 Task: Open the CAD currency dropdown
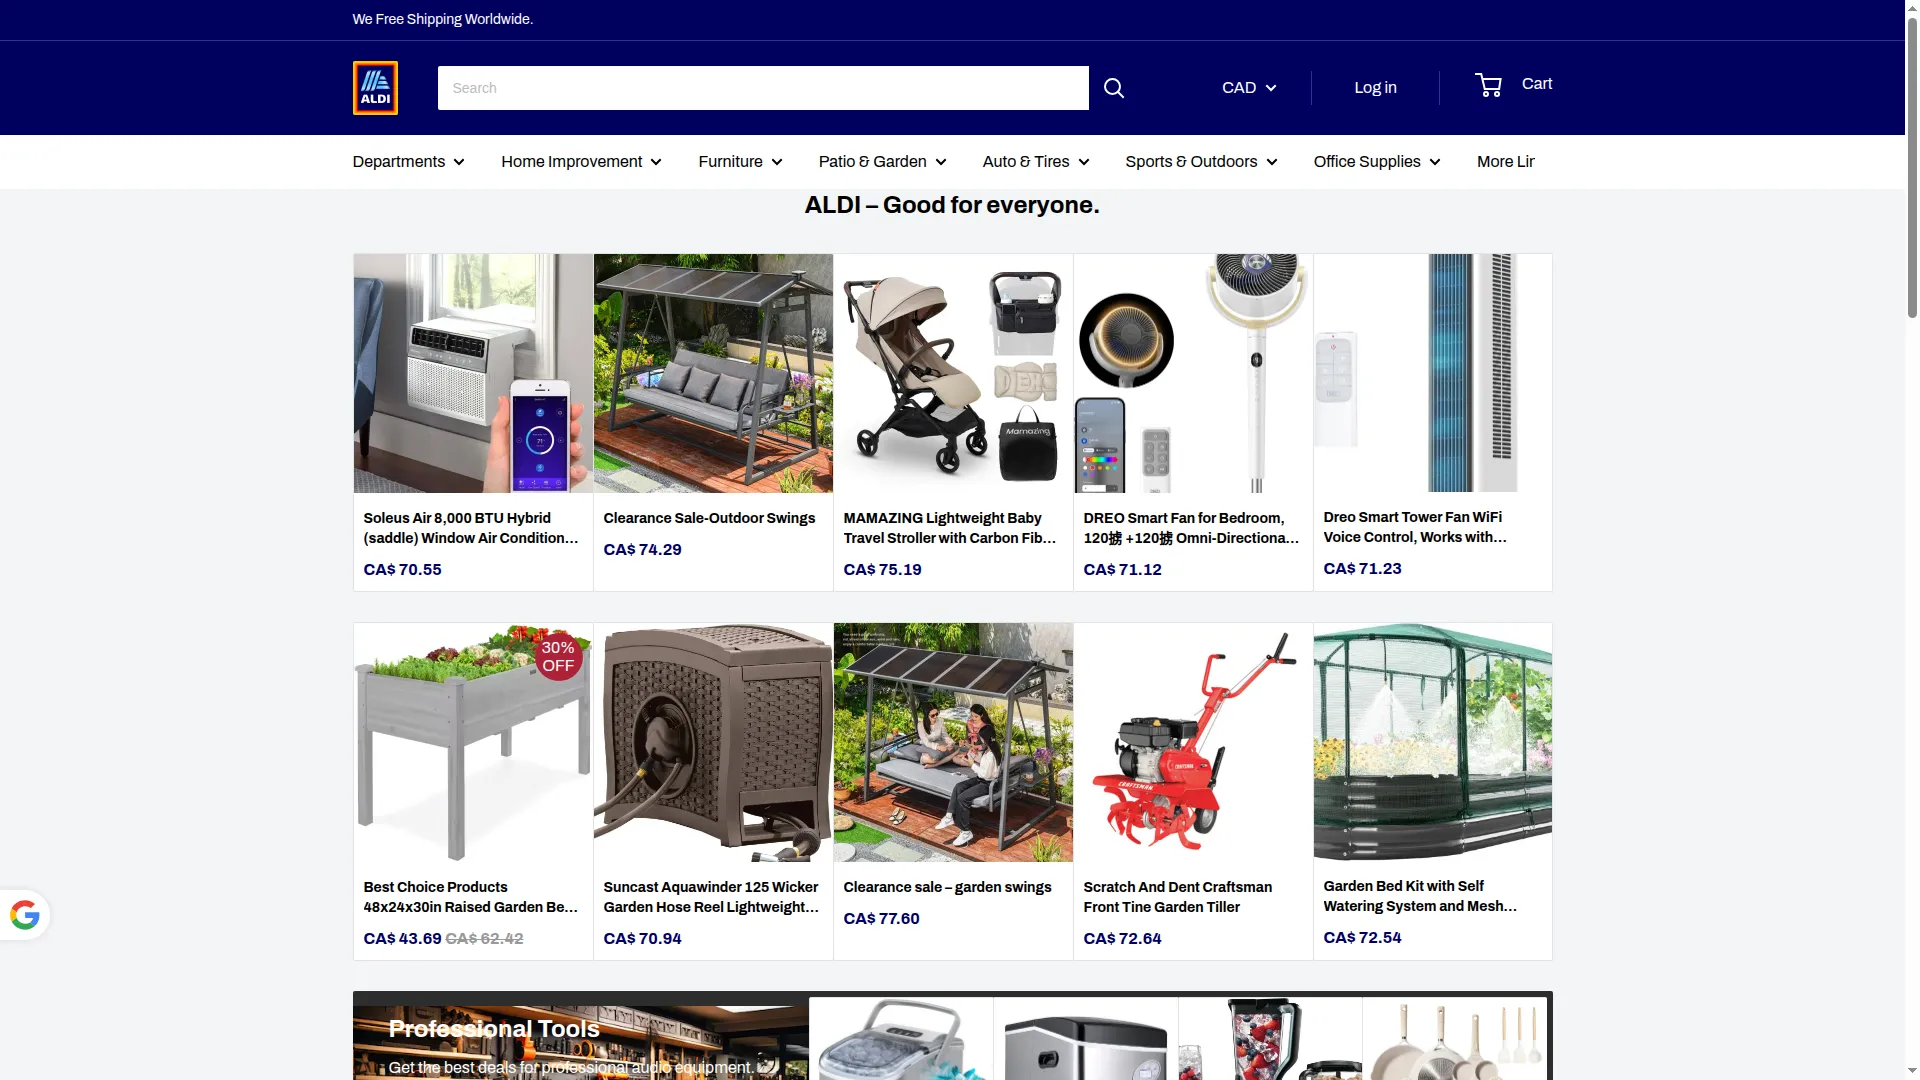[x=1249, y=88]
